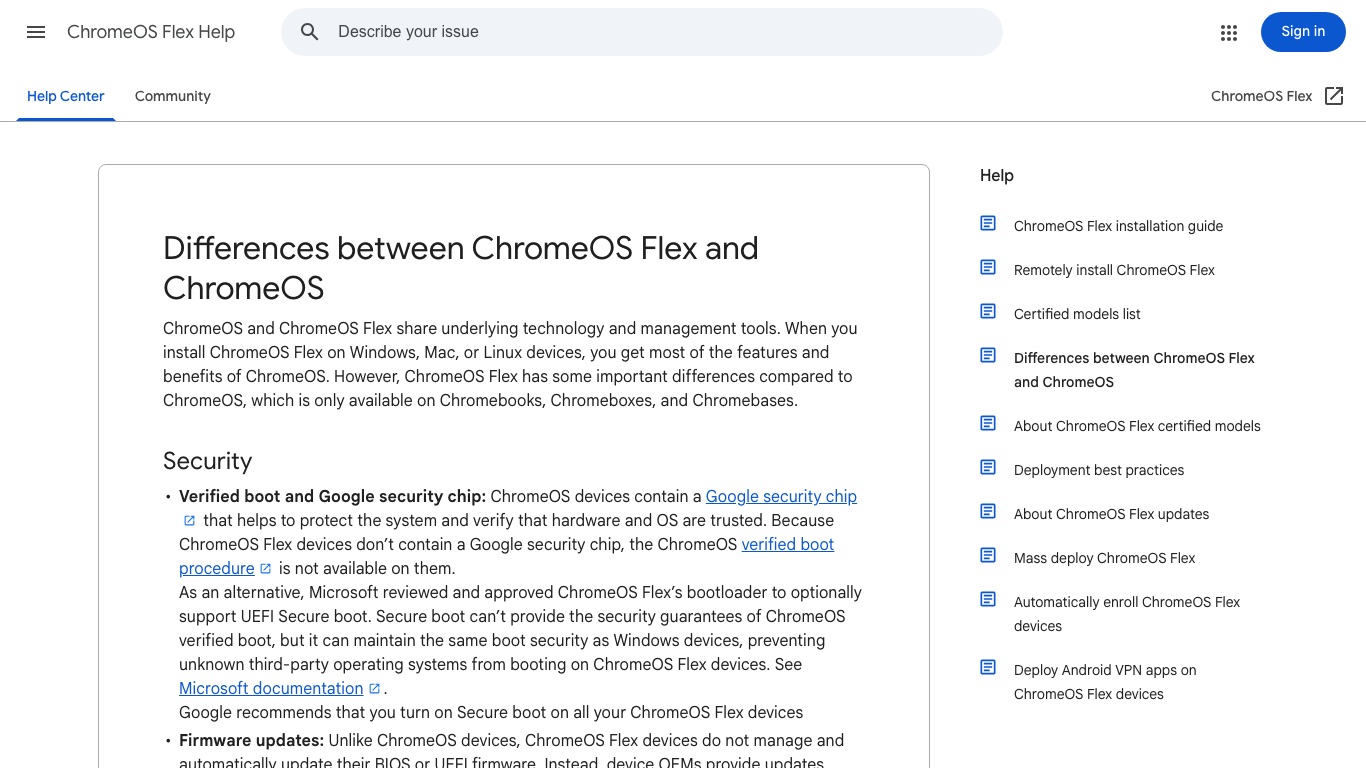Switch to the Community tab

coord(173,96)
